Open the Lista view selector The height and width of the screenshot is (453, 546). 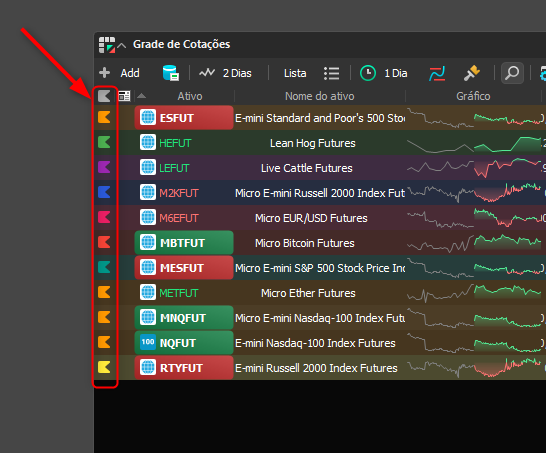click(x=295, y=73)
